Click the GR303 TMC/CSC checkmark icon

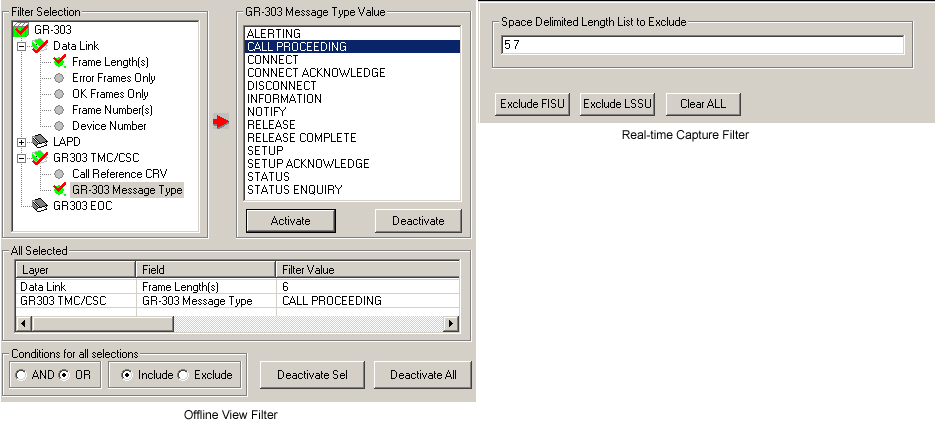pyautogui.click(x=39, y=158)
